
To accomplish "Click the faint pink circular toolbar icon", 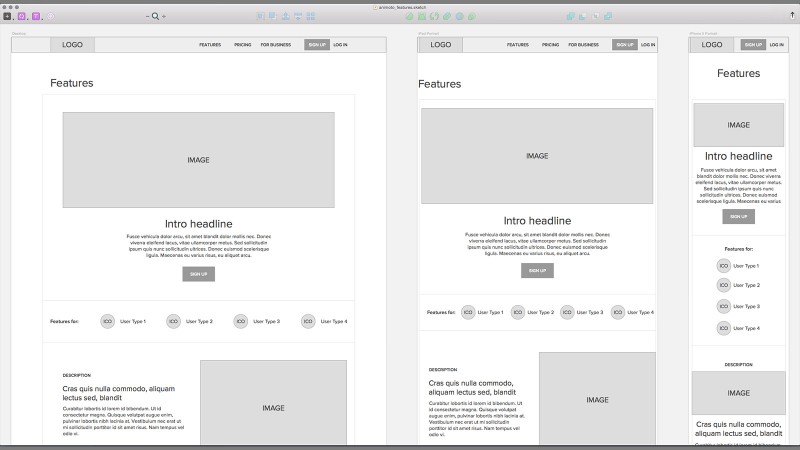I will pyautogui.click(x=51, y=16).
